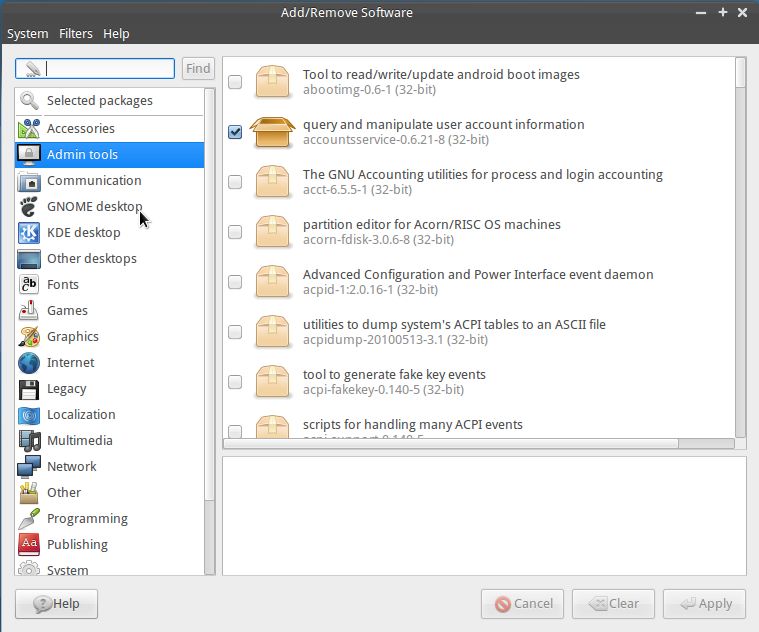Click the Internet globe icon
Image resolution: width=759 pixels, height=632 pixels.
coord(29,363)
